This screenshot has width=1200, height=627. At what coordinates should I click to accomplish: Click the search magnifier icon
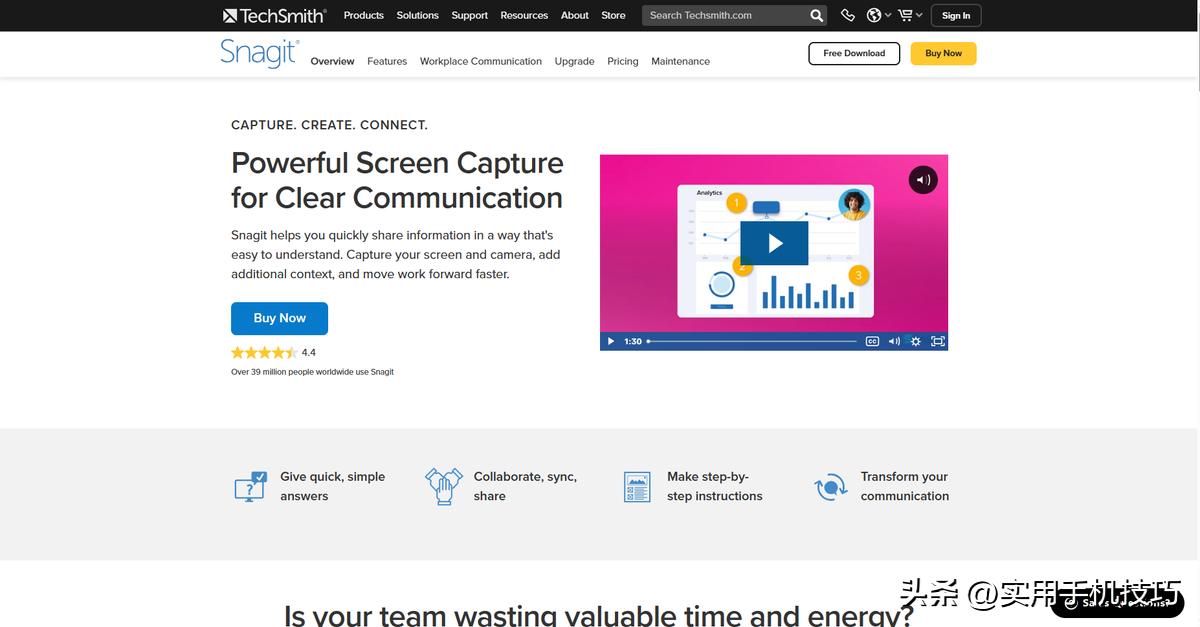point(817,15)
